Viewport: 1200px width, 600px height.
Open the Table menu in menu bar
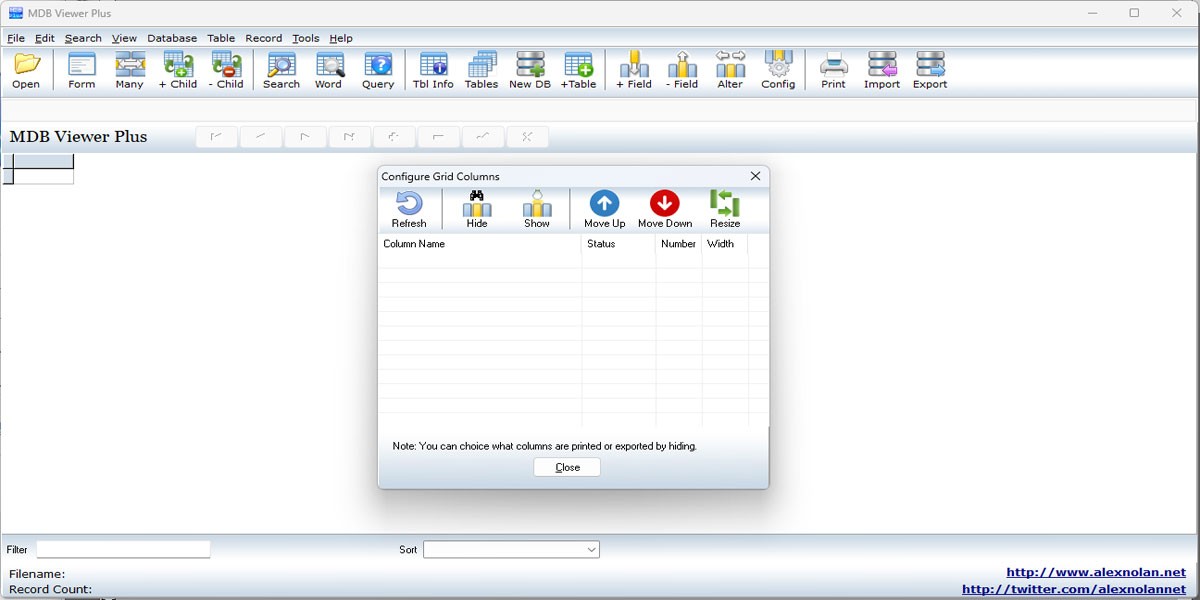[x=221, y=38]
